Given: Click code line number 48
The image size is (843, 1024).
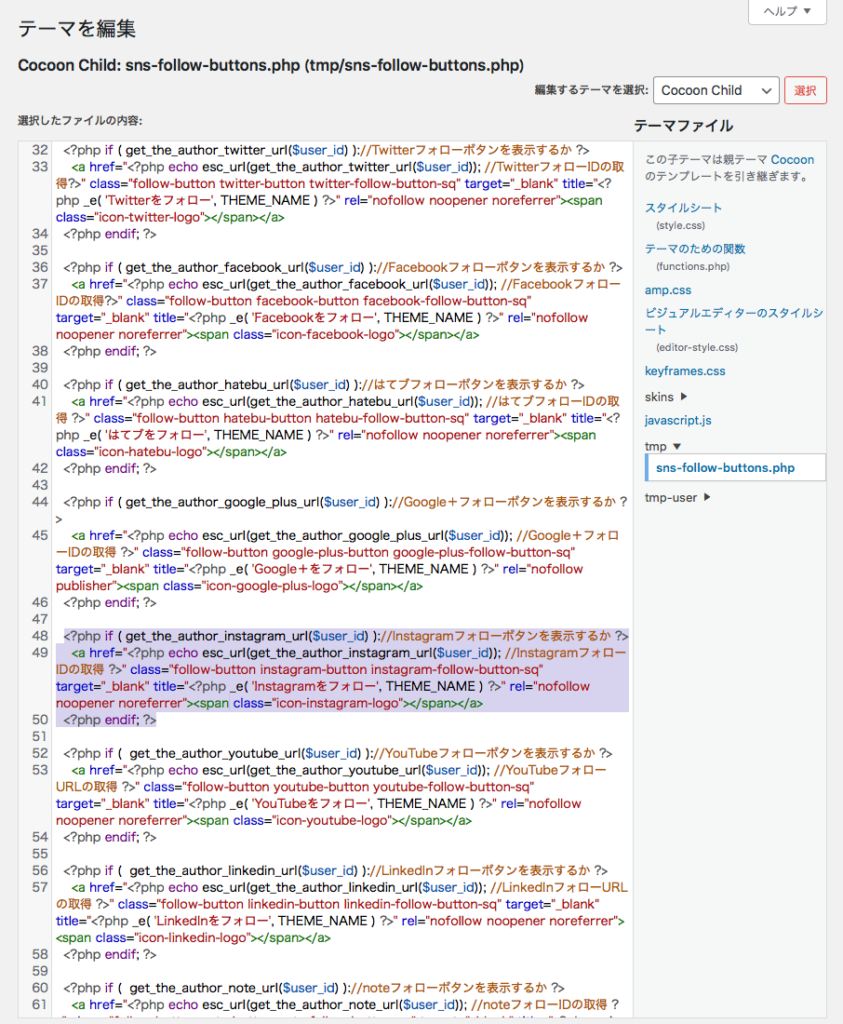Looking at the screenshot, I should tap(40, 635).
